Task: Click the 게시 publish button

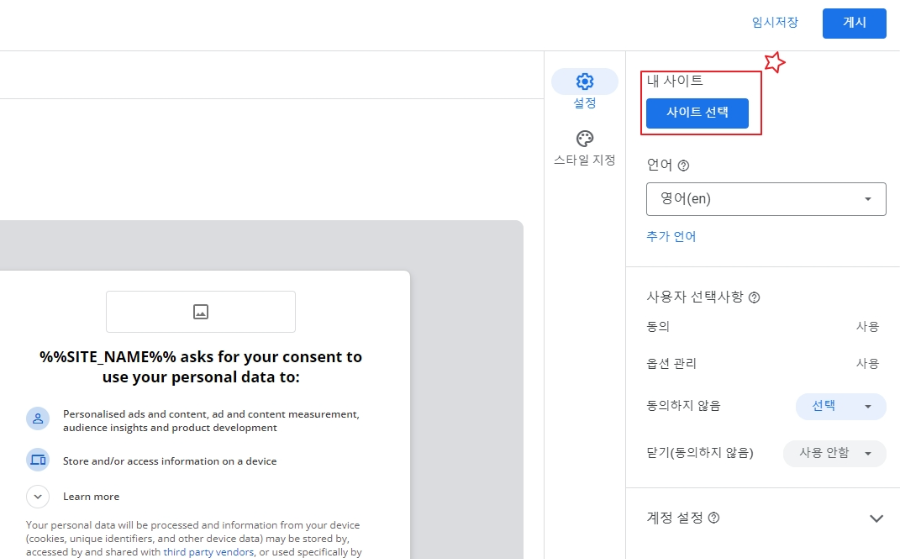Action: point(854,23)
